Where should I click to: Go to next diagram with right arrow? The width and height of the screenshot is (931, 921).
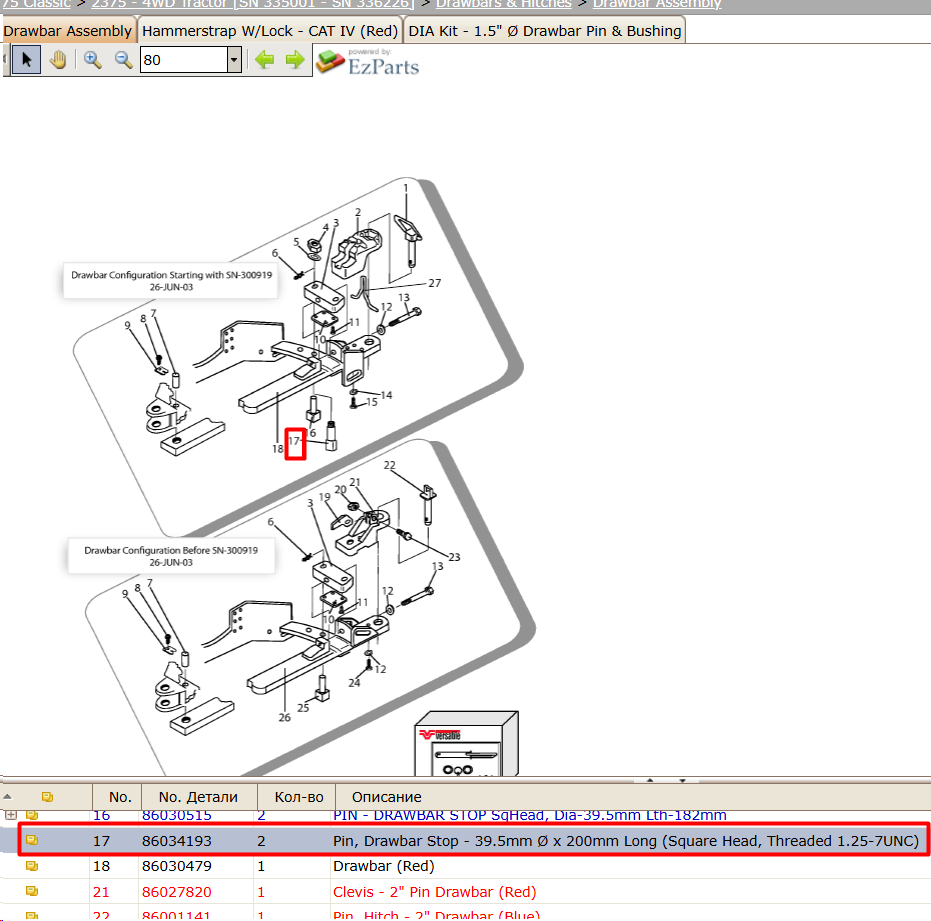(294, 60)
